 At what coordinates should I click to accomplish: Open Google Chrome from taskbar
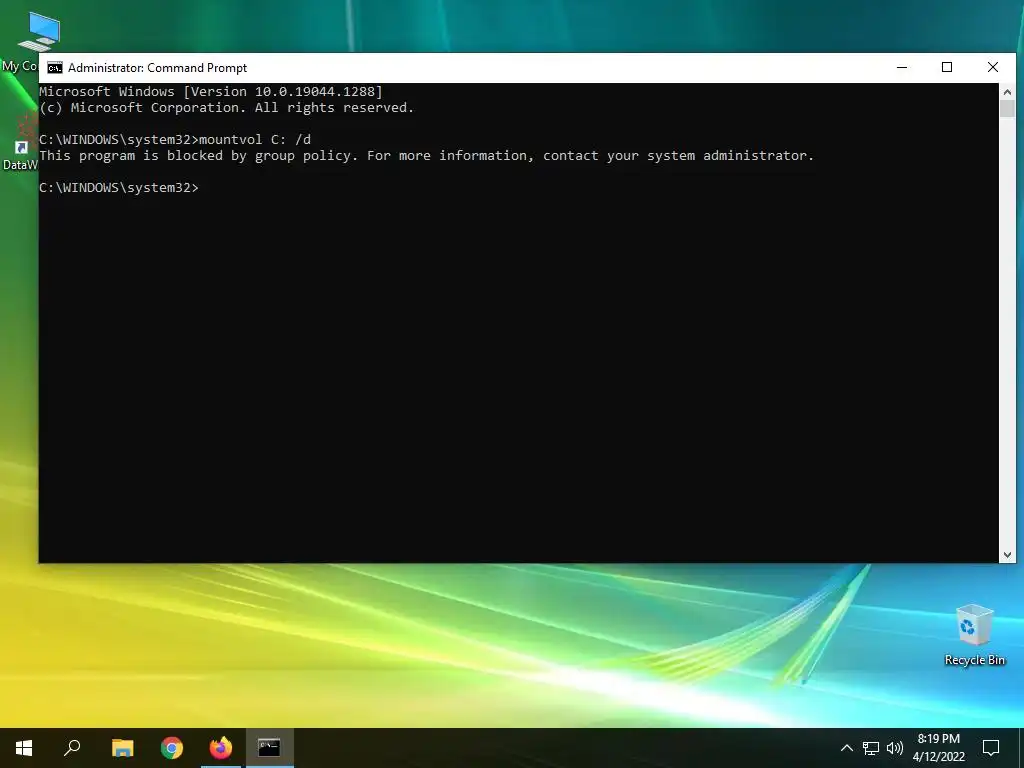point(172,748)
